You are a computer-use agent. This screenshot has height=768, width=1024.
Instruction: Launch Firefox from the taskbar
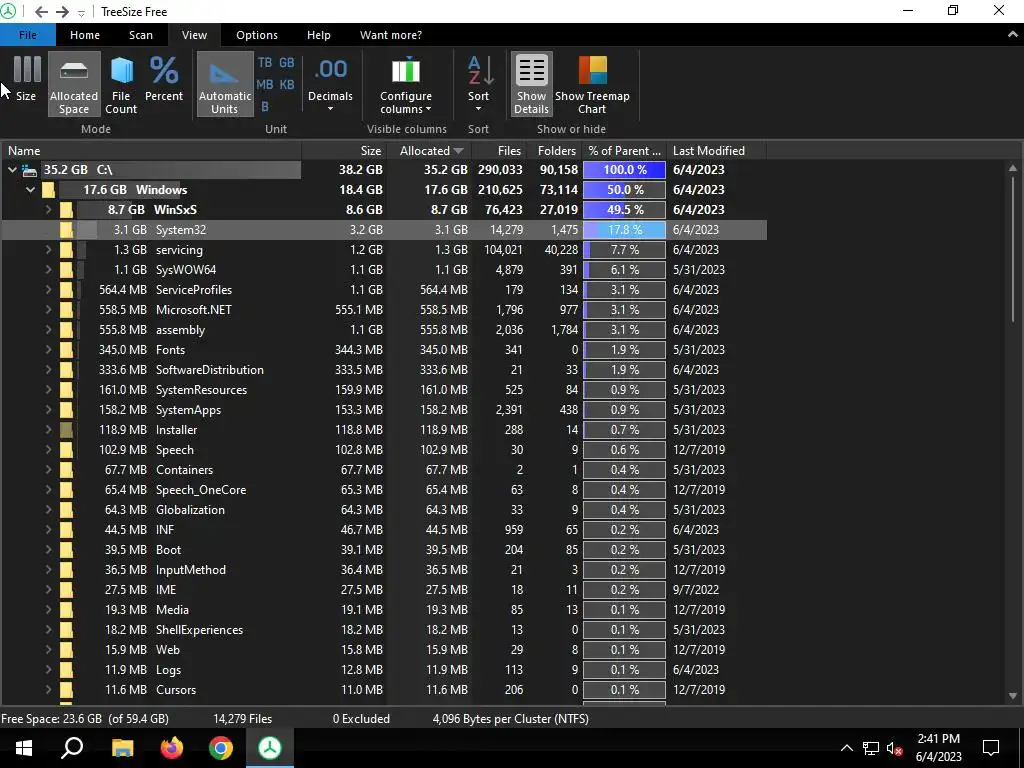[x=172, y=748]
